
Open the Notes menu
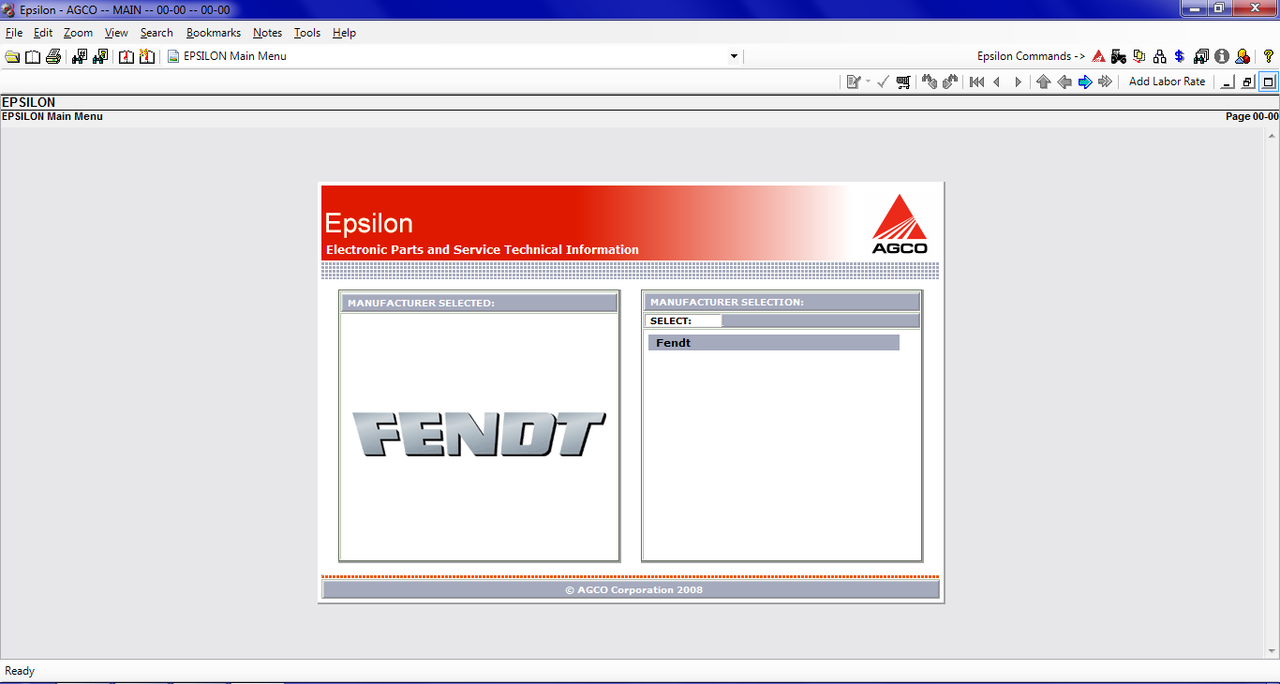tap(268, 33)
